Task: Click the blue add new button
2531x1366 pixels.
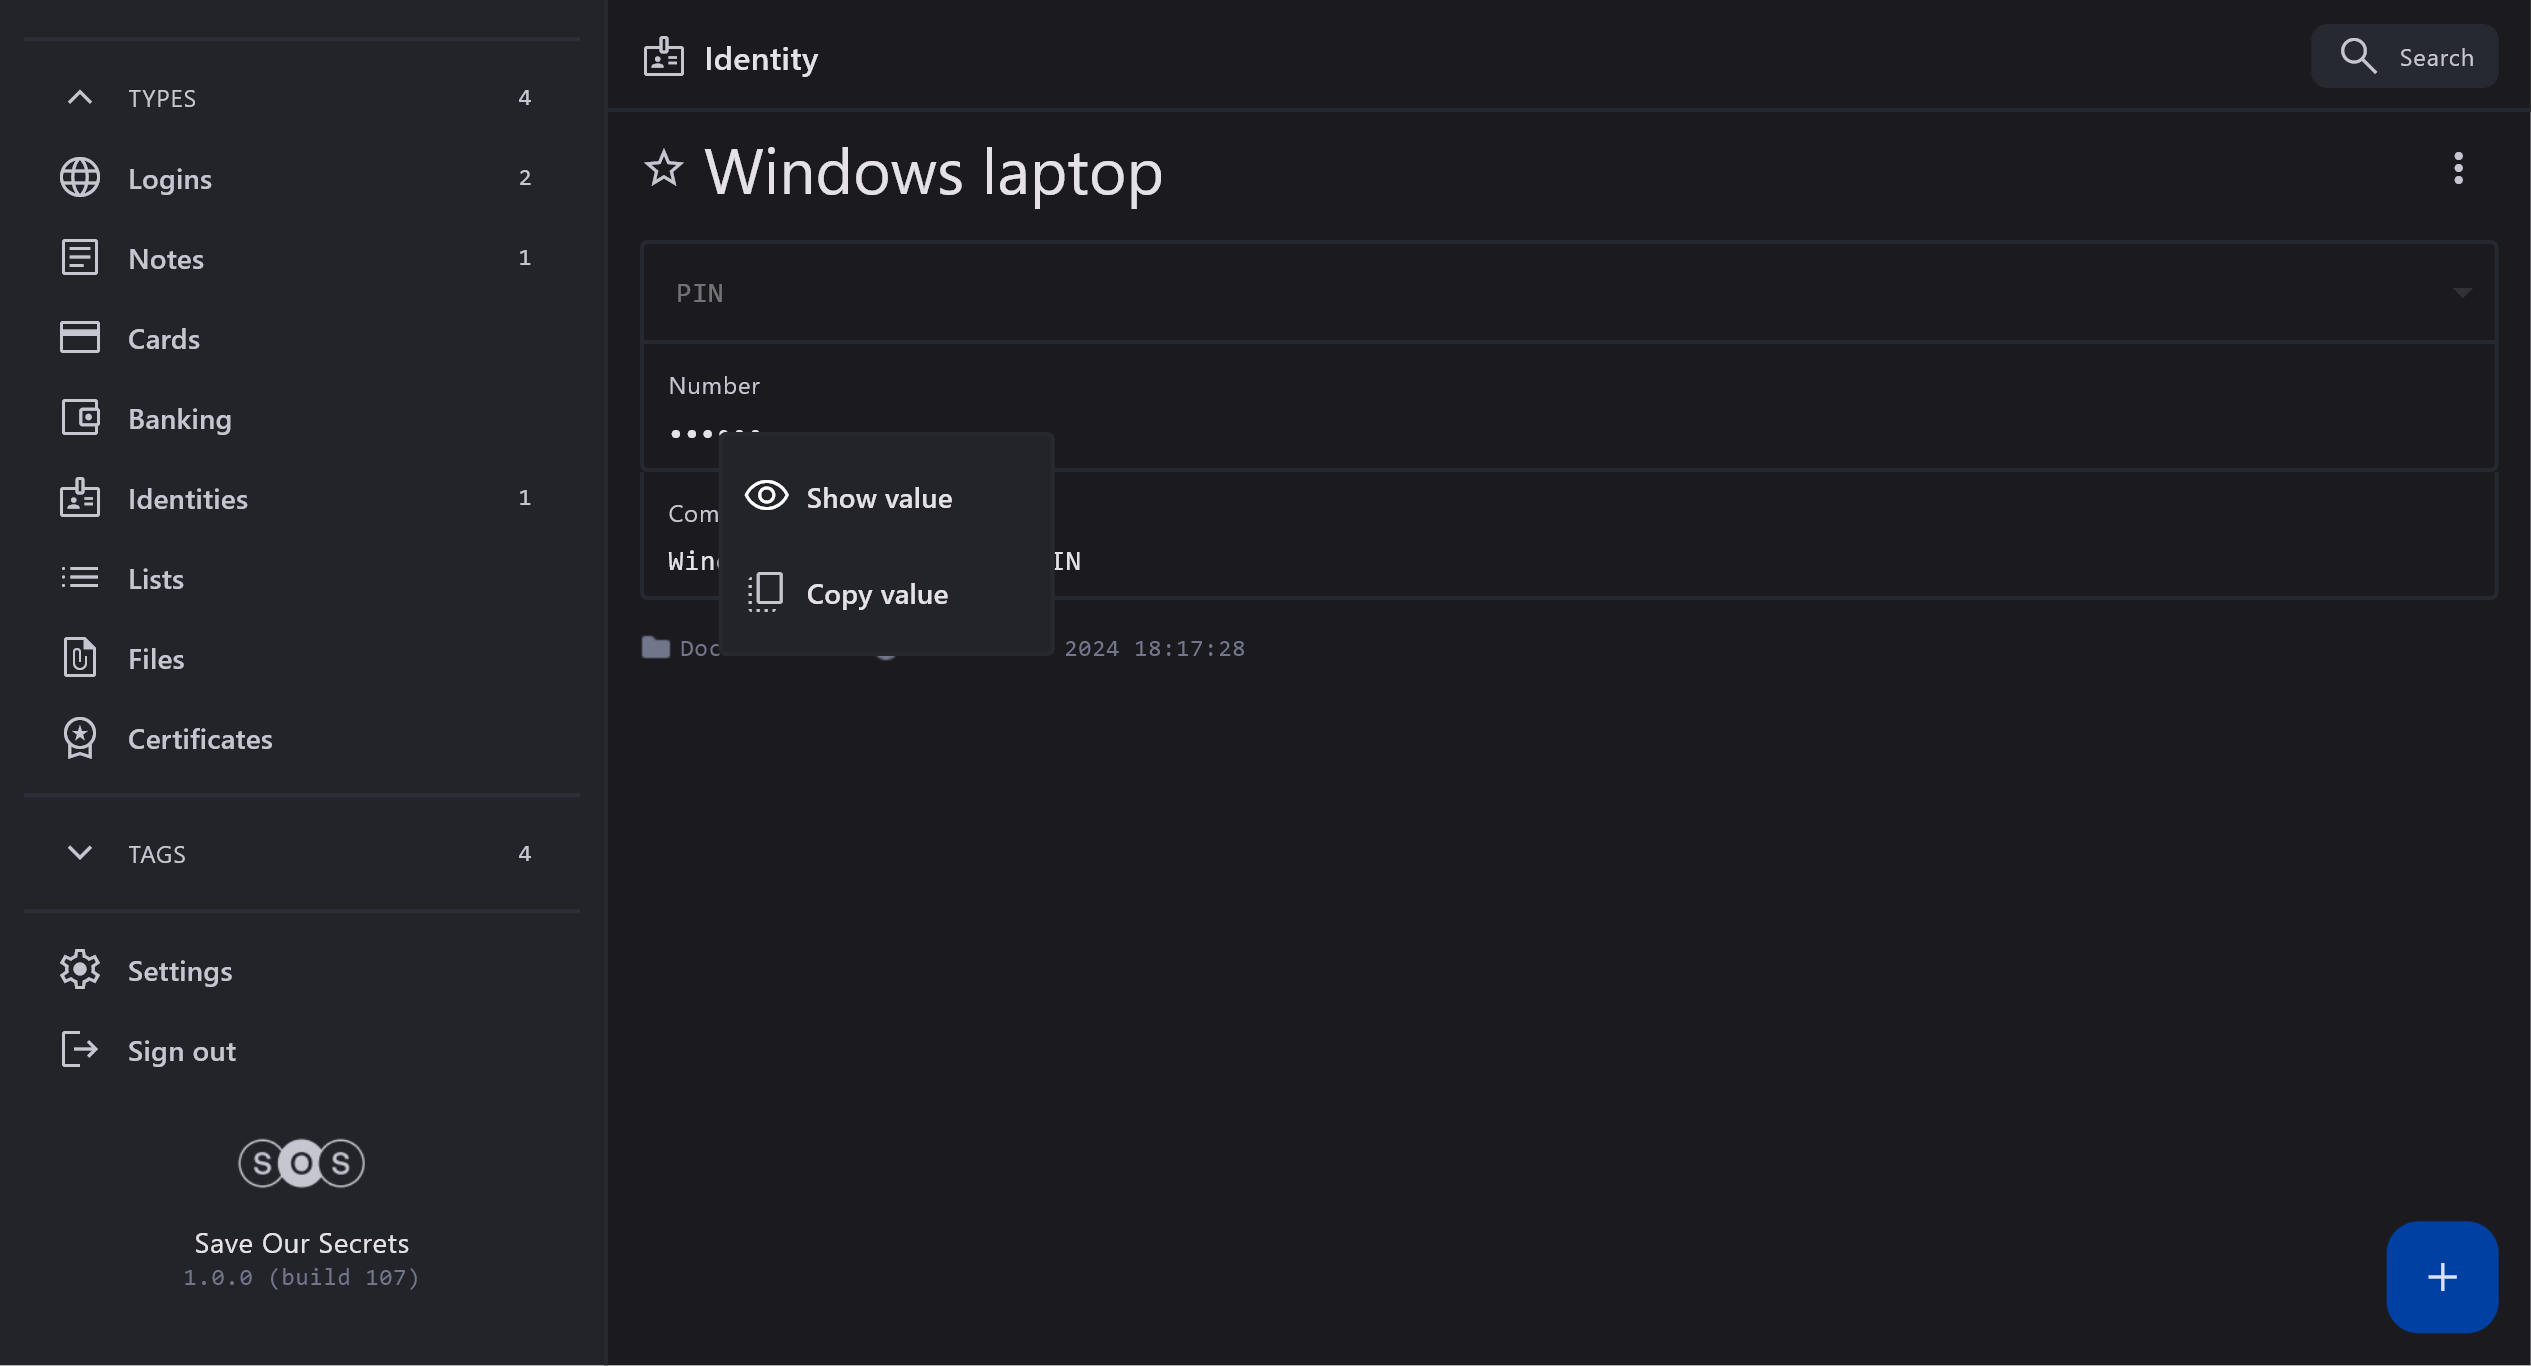Action: click(x=2441, y=1277)
